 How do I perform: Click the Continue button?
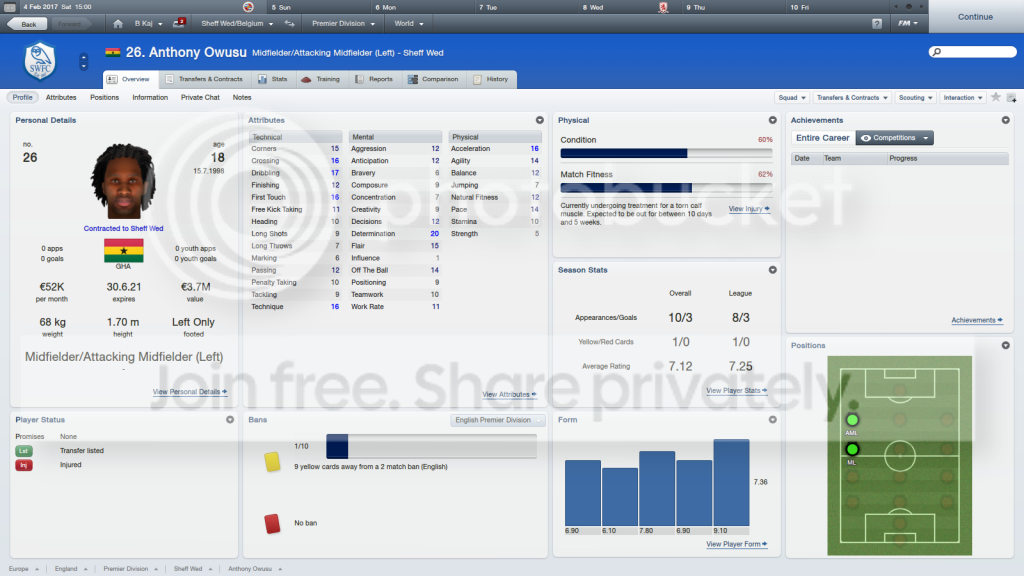coord(976,16)
